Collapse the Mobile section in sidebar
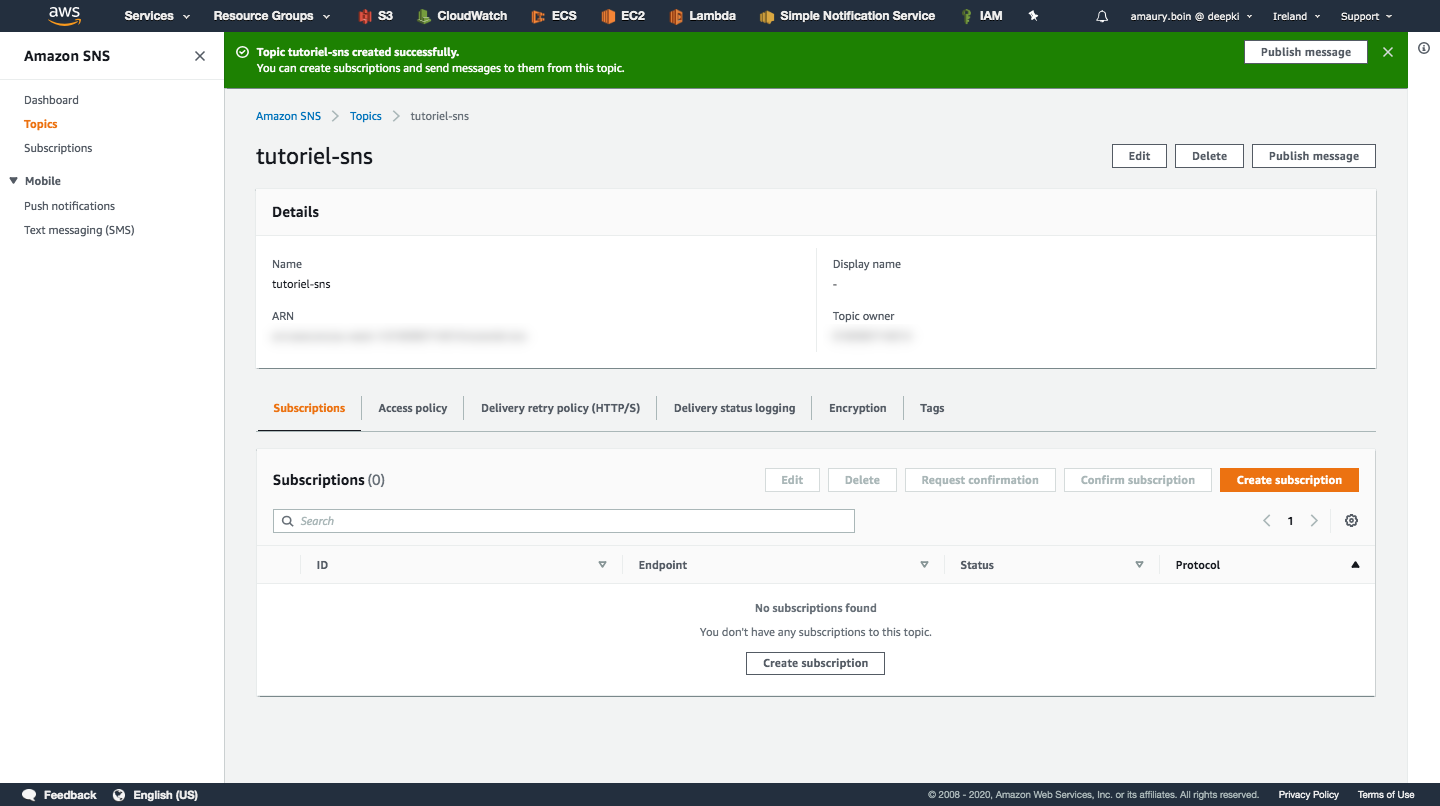The width and height of the screenshot is (1440, 806). click(x=14, y=181)
